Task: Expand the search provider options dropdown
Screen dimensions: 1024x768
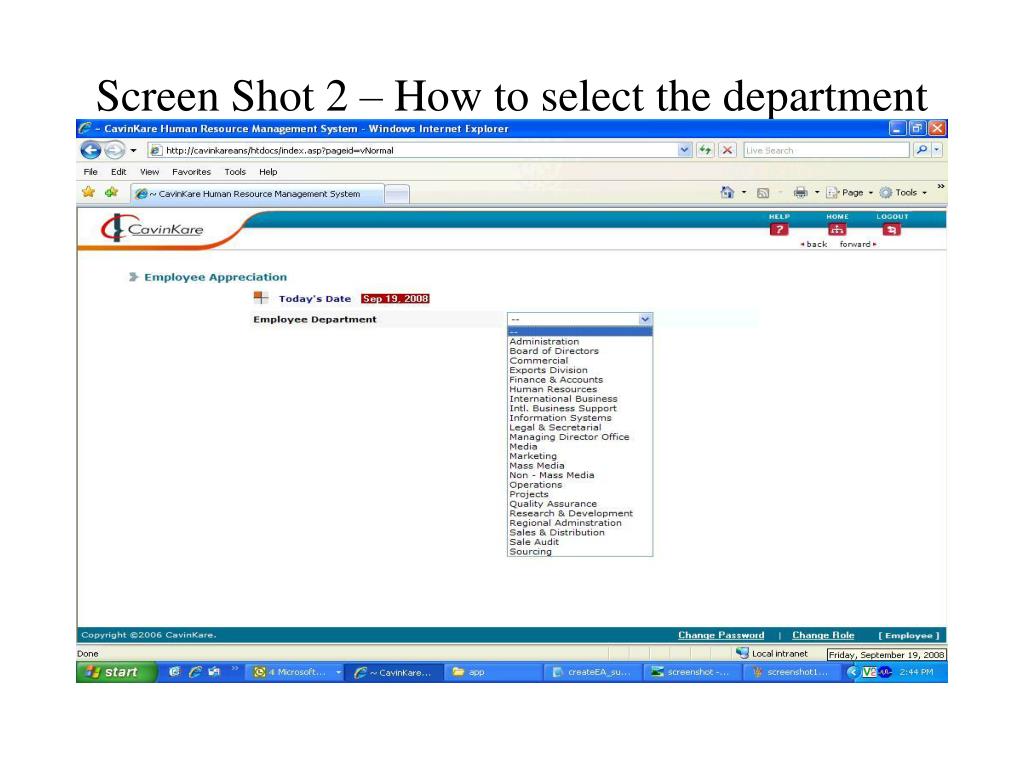Action: pyautogui.click(x=937, y=150)
